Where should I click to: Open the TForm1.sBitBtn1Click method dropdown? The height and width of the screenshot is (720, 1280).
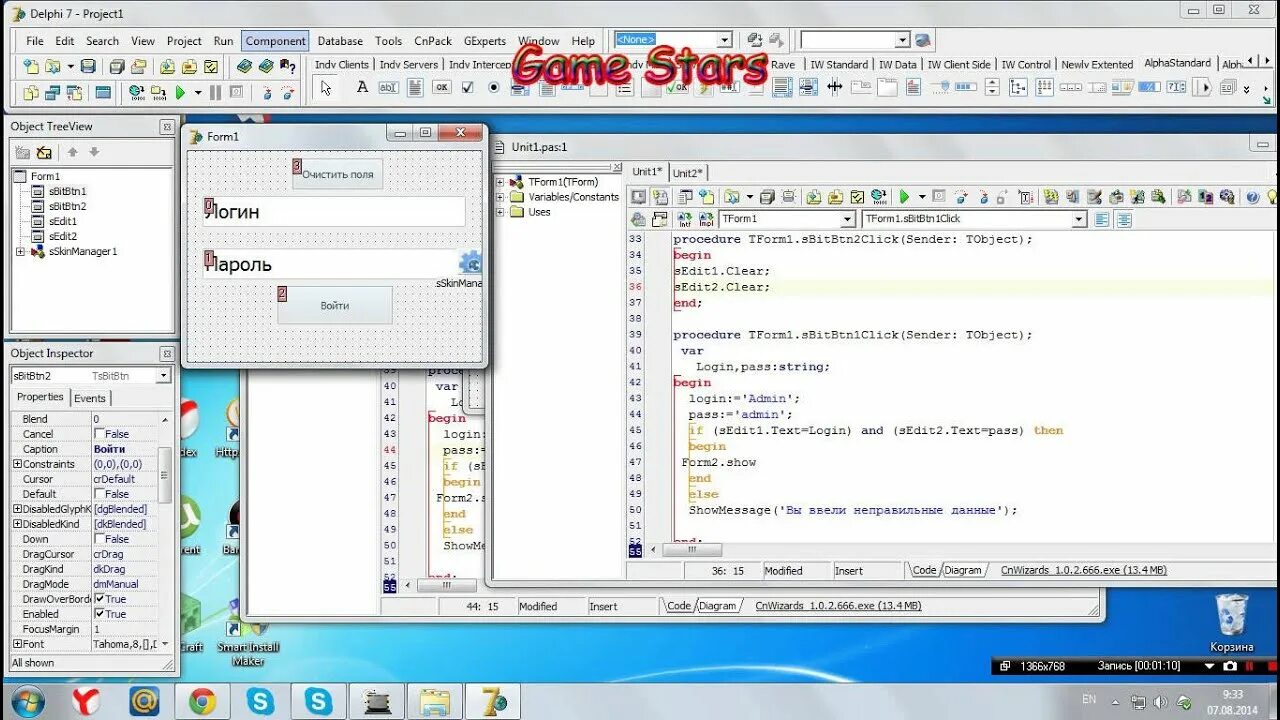coord(1078,219)
